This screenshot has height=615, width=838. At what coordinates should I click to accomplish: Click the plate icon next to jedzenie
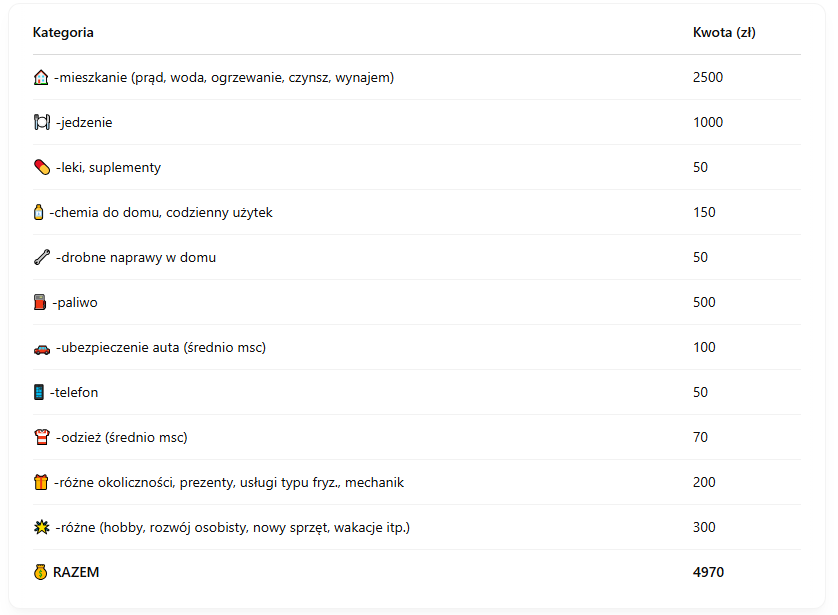pos(41,122)
